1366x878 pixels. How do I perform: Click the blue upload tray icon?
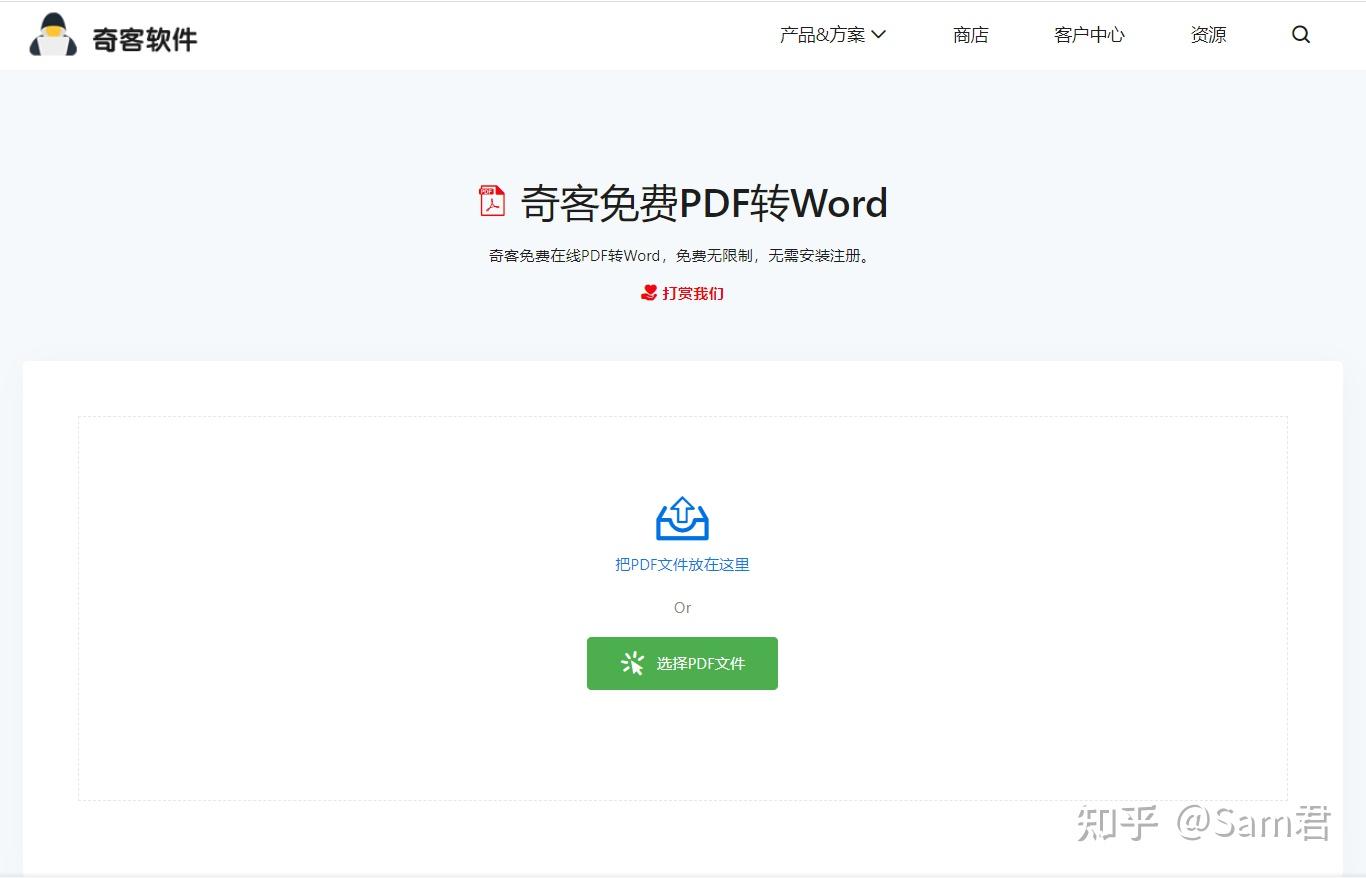click(x=682, y=518)
